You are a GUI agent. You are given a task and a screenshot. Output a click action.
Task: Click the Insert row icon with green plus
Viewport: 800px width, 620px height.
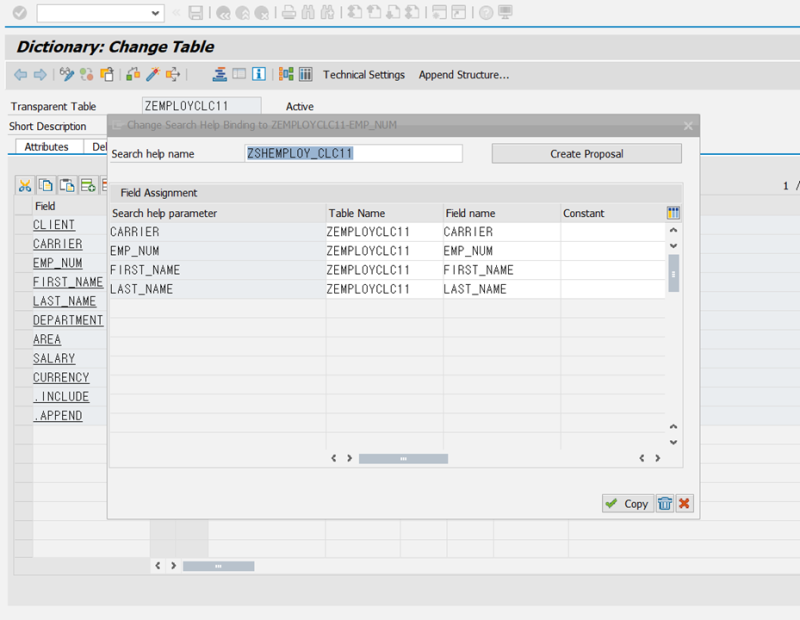(x=86, y=185)
